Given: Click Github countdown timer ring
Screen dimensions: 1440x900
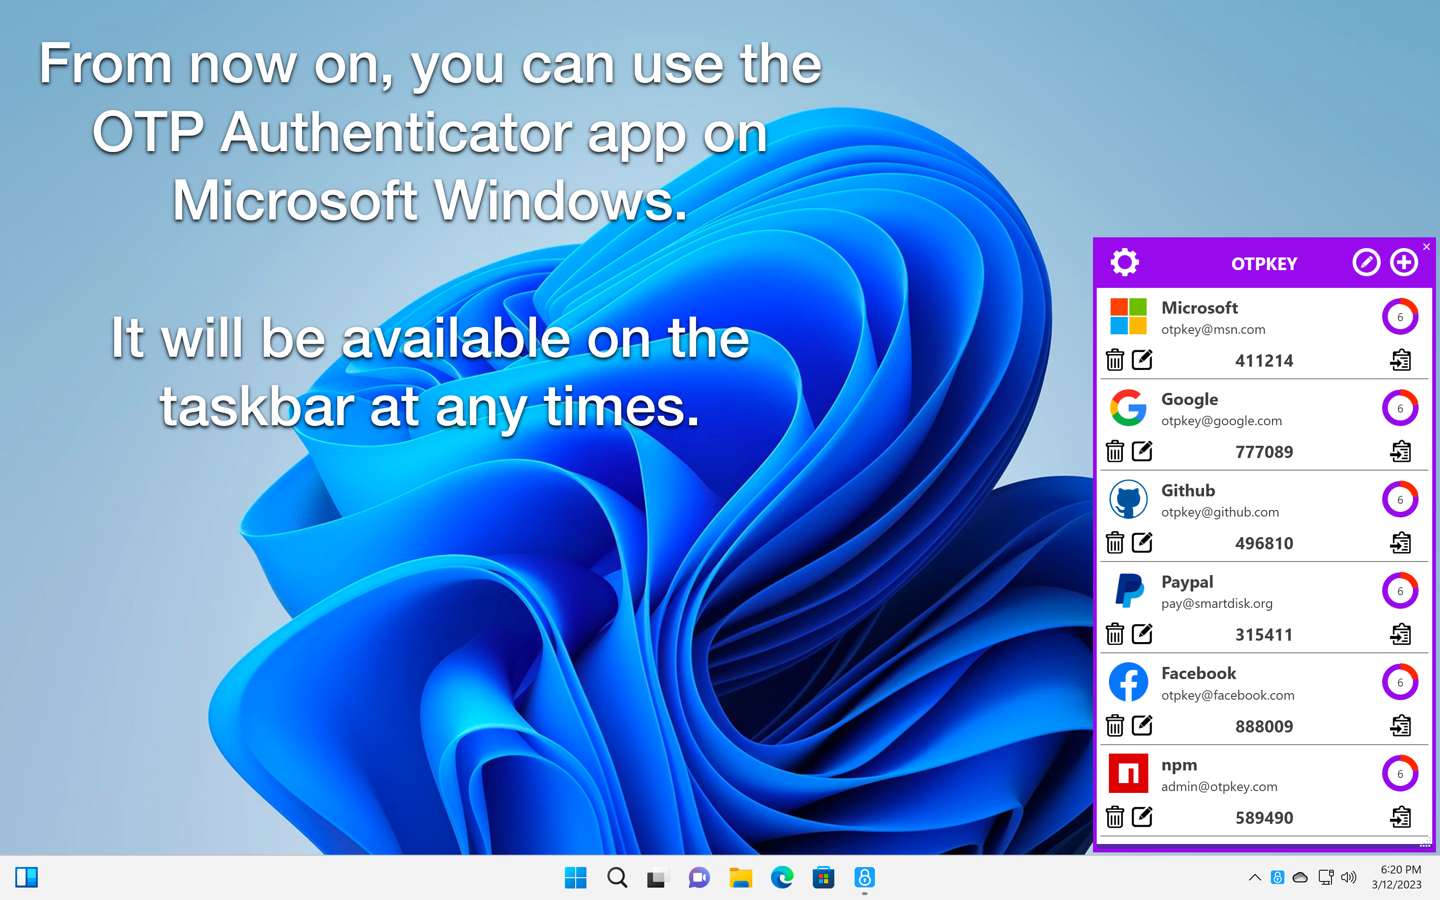Looking at the screenshot, I should [1400, 500].
